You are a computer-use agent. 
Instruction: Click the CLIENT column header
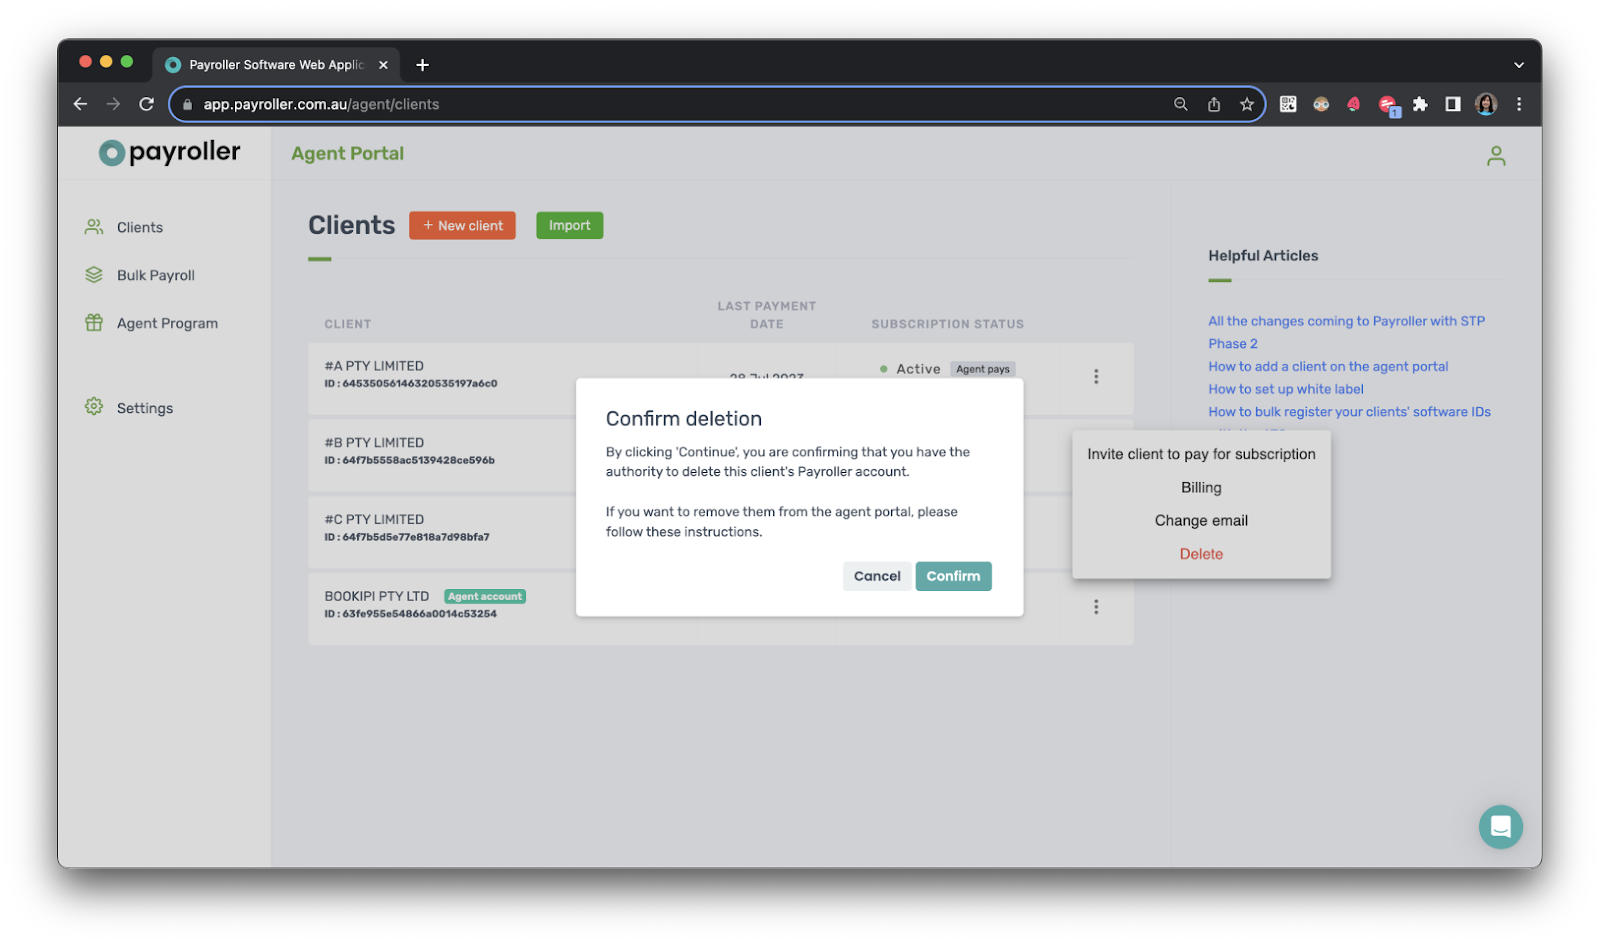tap(348, 324)
